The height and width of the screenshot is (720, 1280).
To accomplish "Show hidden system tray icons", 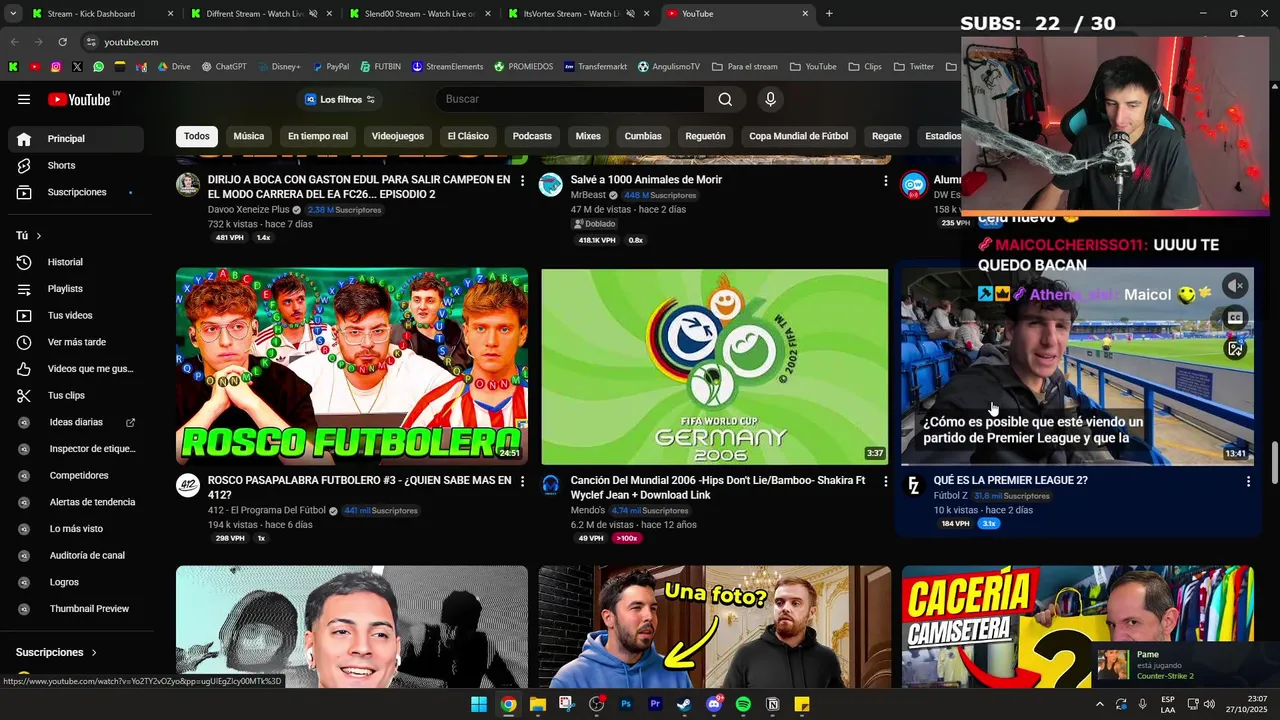I will tap(1099, 704).
